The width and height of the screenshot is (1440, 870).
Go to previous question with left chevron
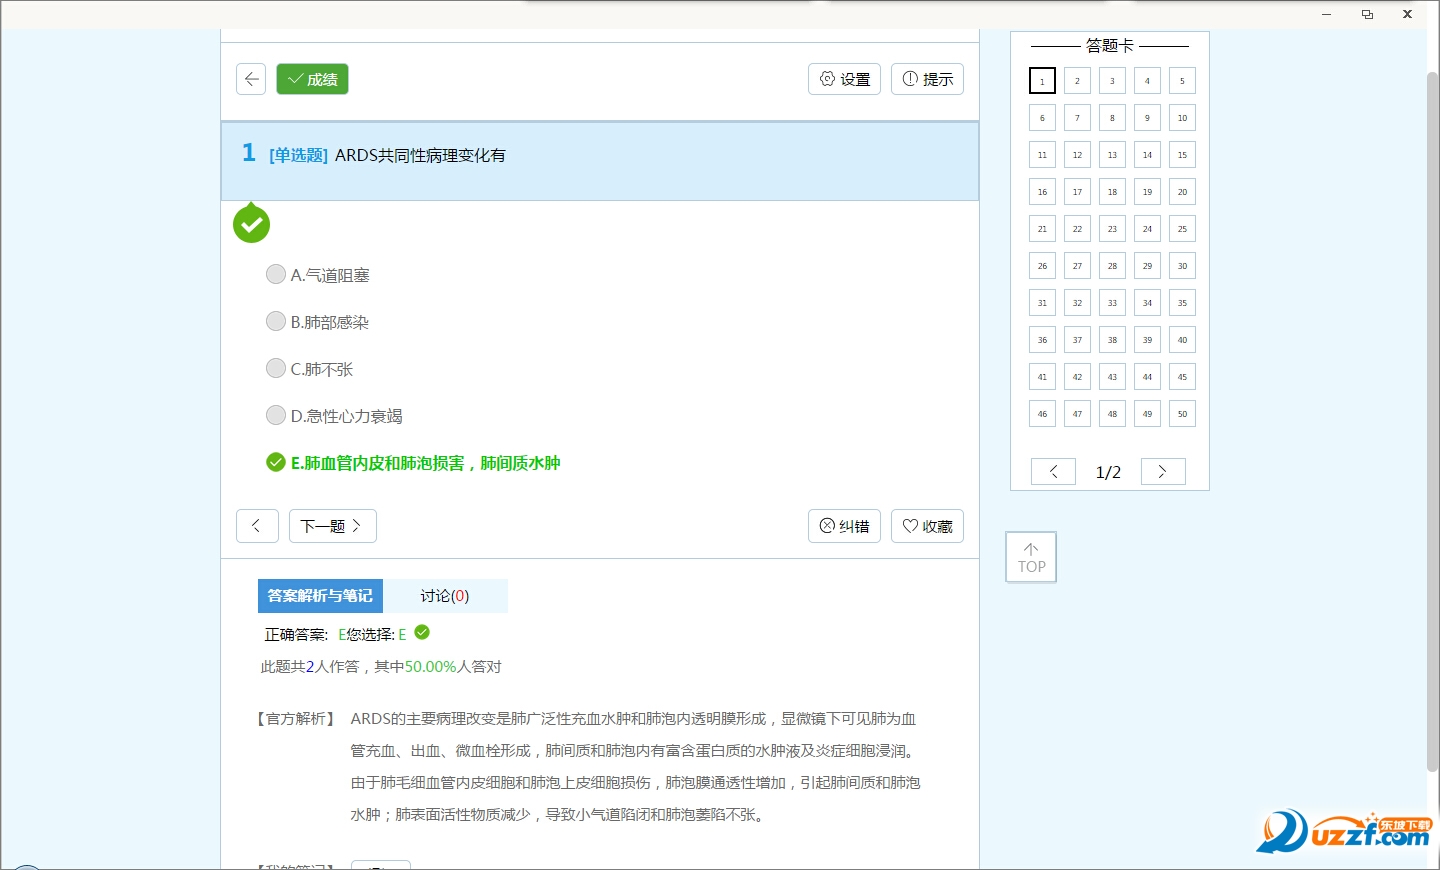tap(257, 526)
